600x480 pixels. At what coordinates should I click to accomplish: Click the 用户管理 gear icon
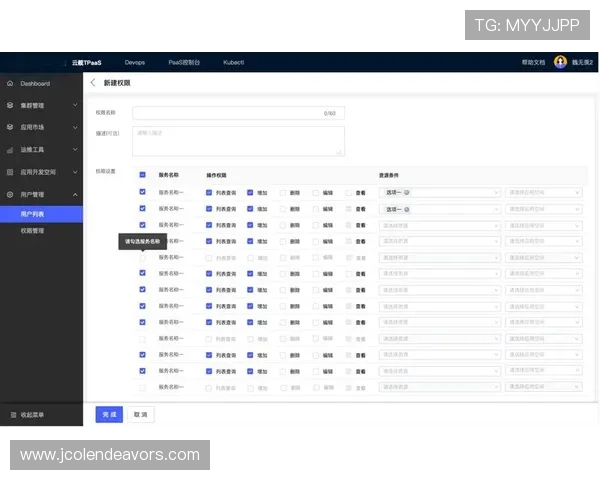coord(10,194)
